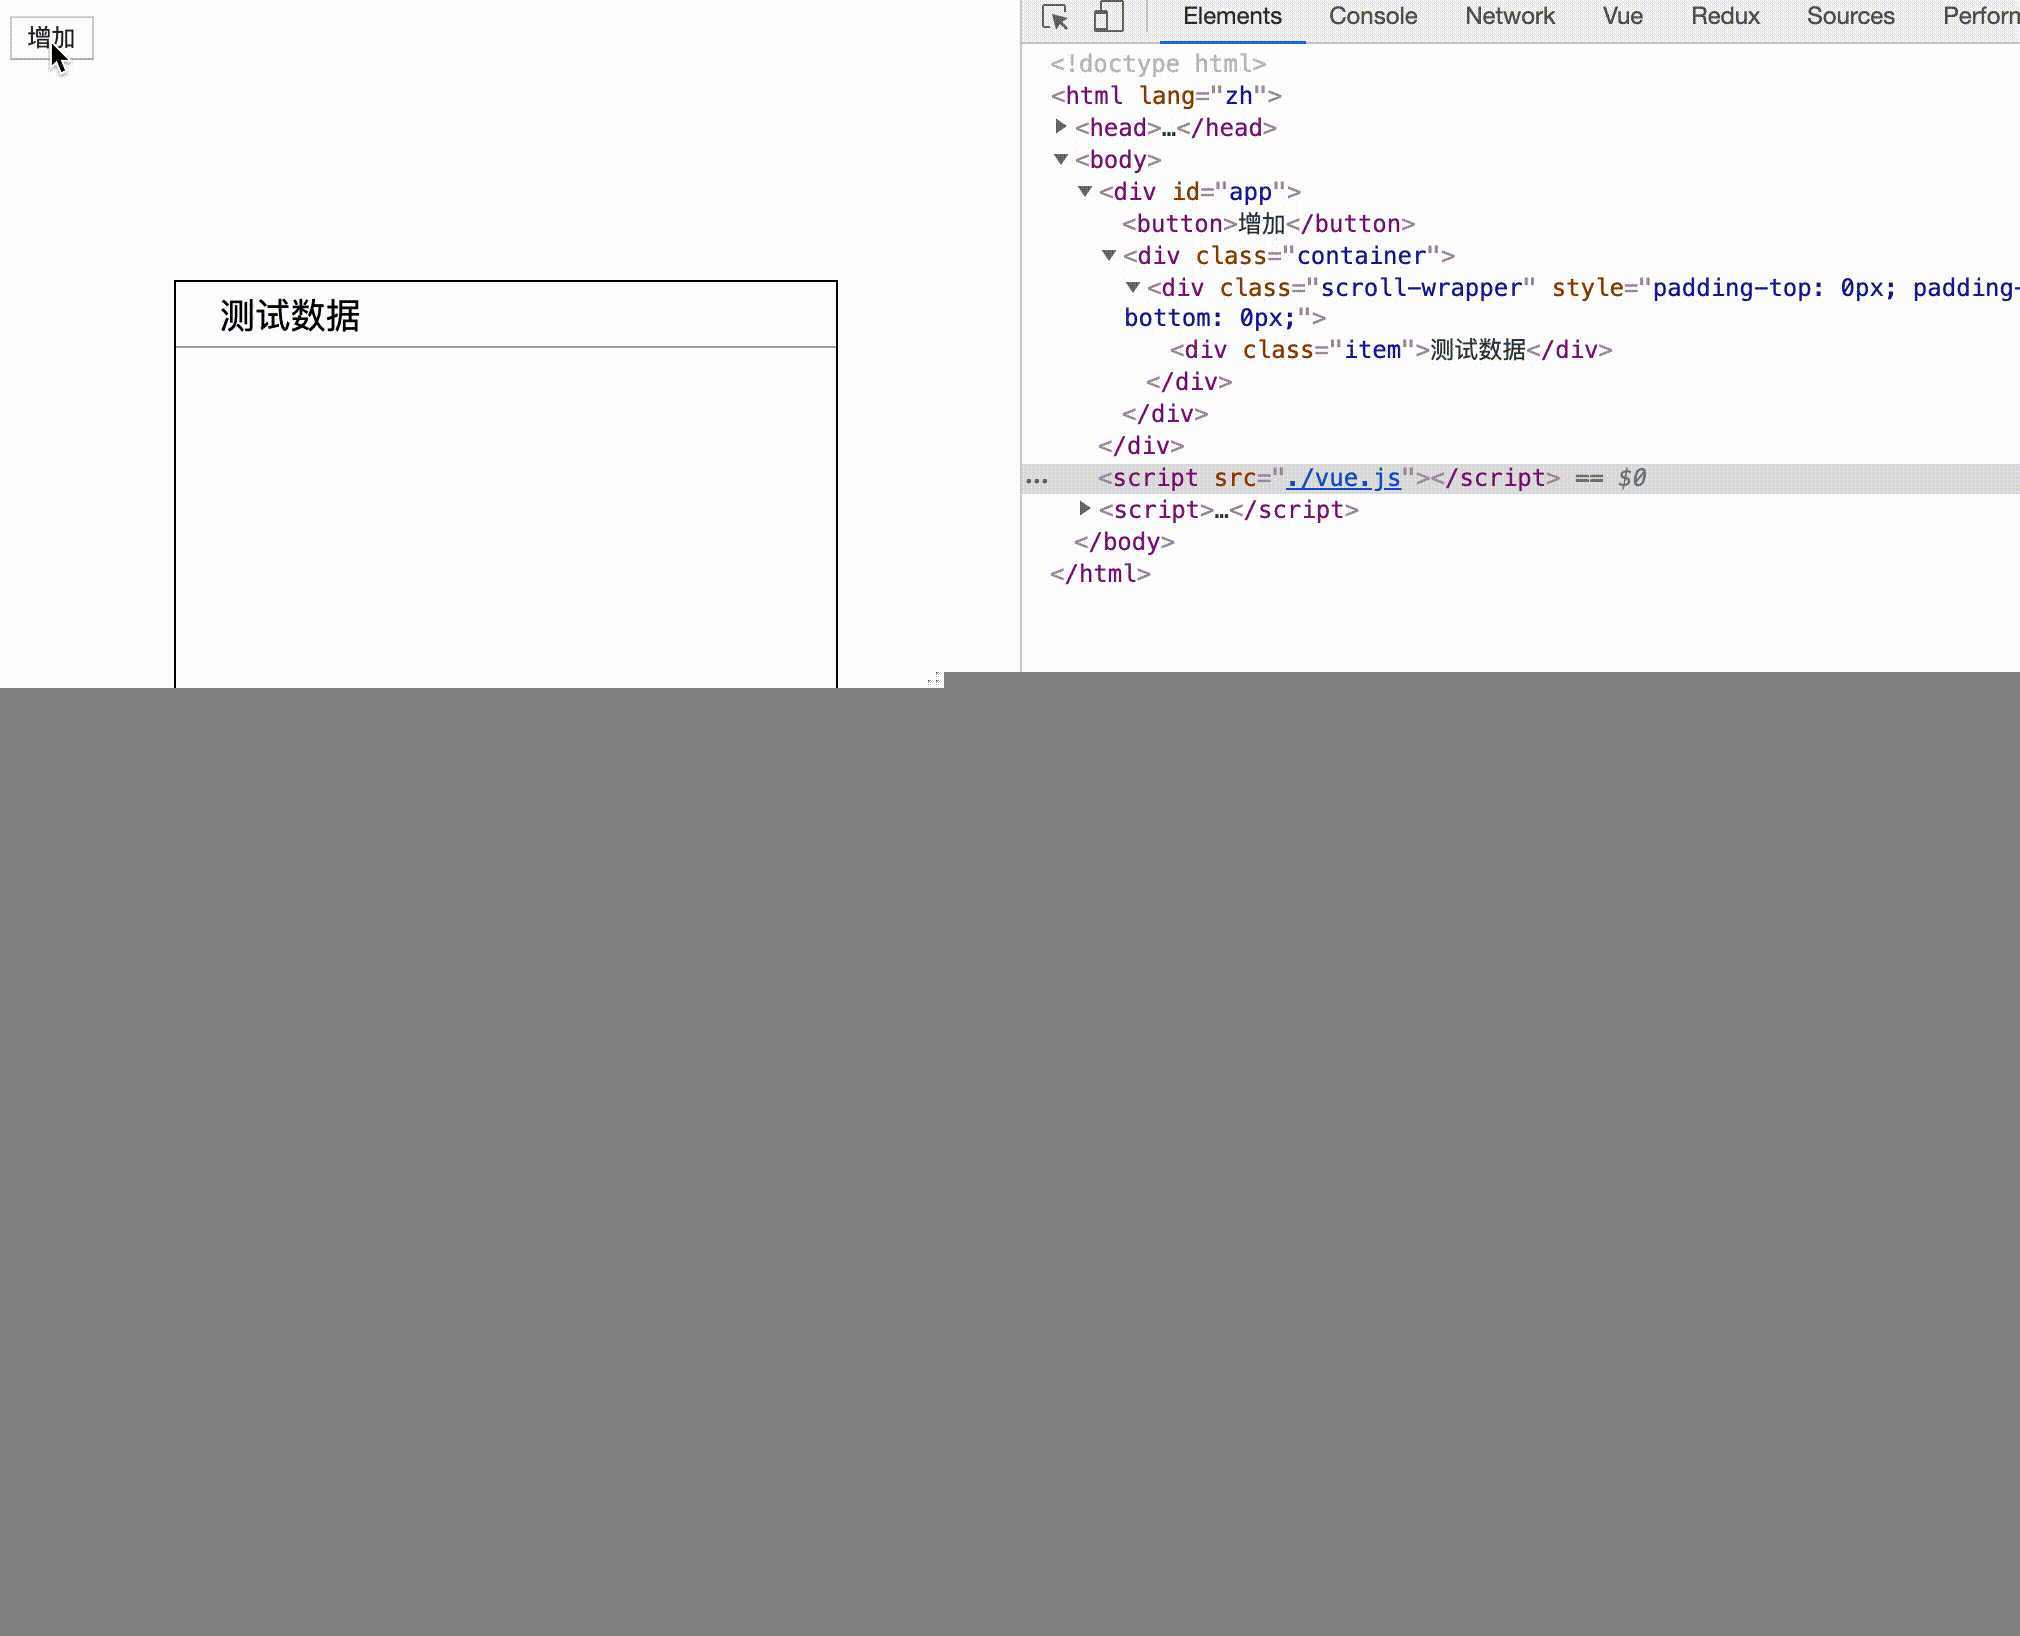Open the ellipsis menu beside script row

pos(1037,479)
